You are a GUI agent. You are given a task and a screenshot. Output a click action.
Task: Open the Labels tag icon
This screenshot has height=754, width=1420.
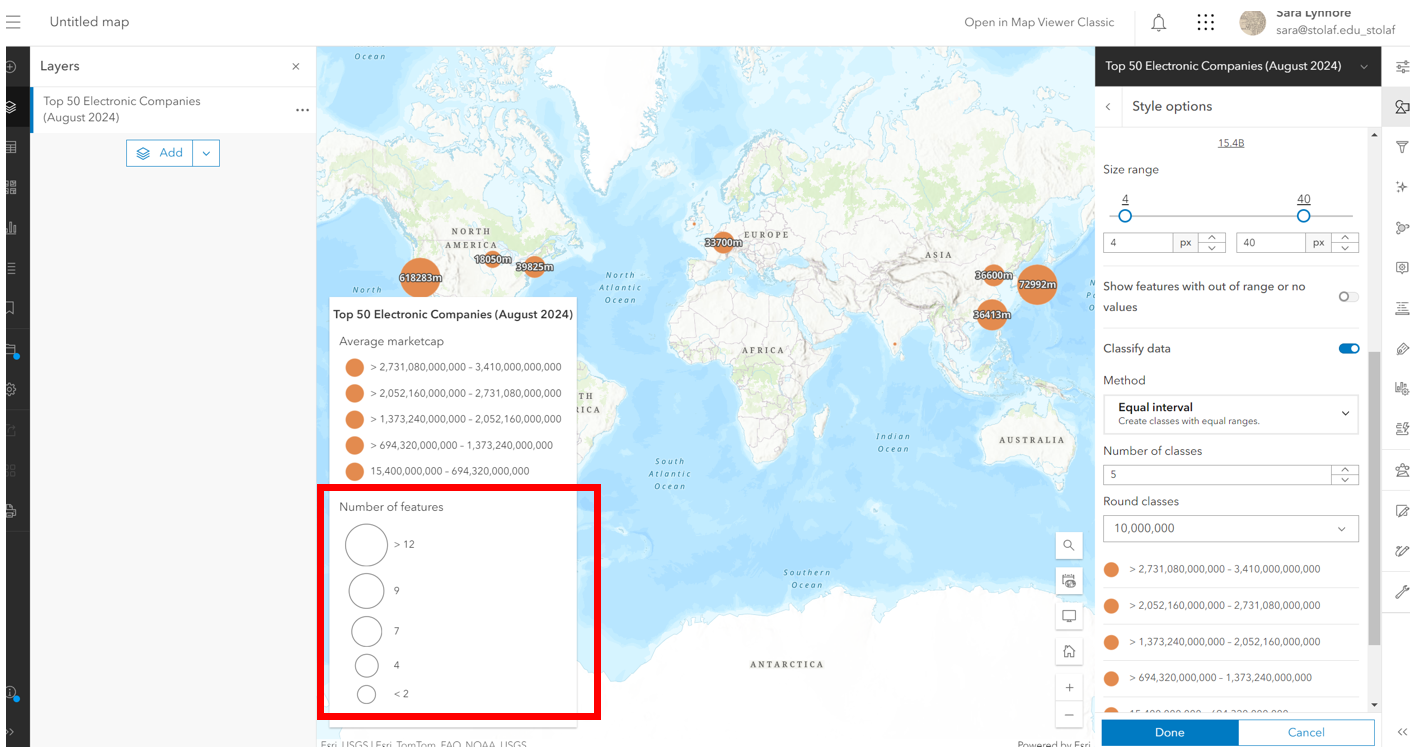(1402, 349)
